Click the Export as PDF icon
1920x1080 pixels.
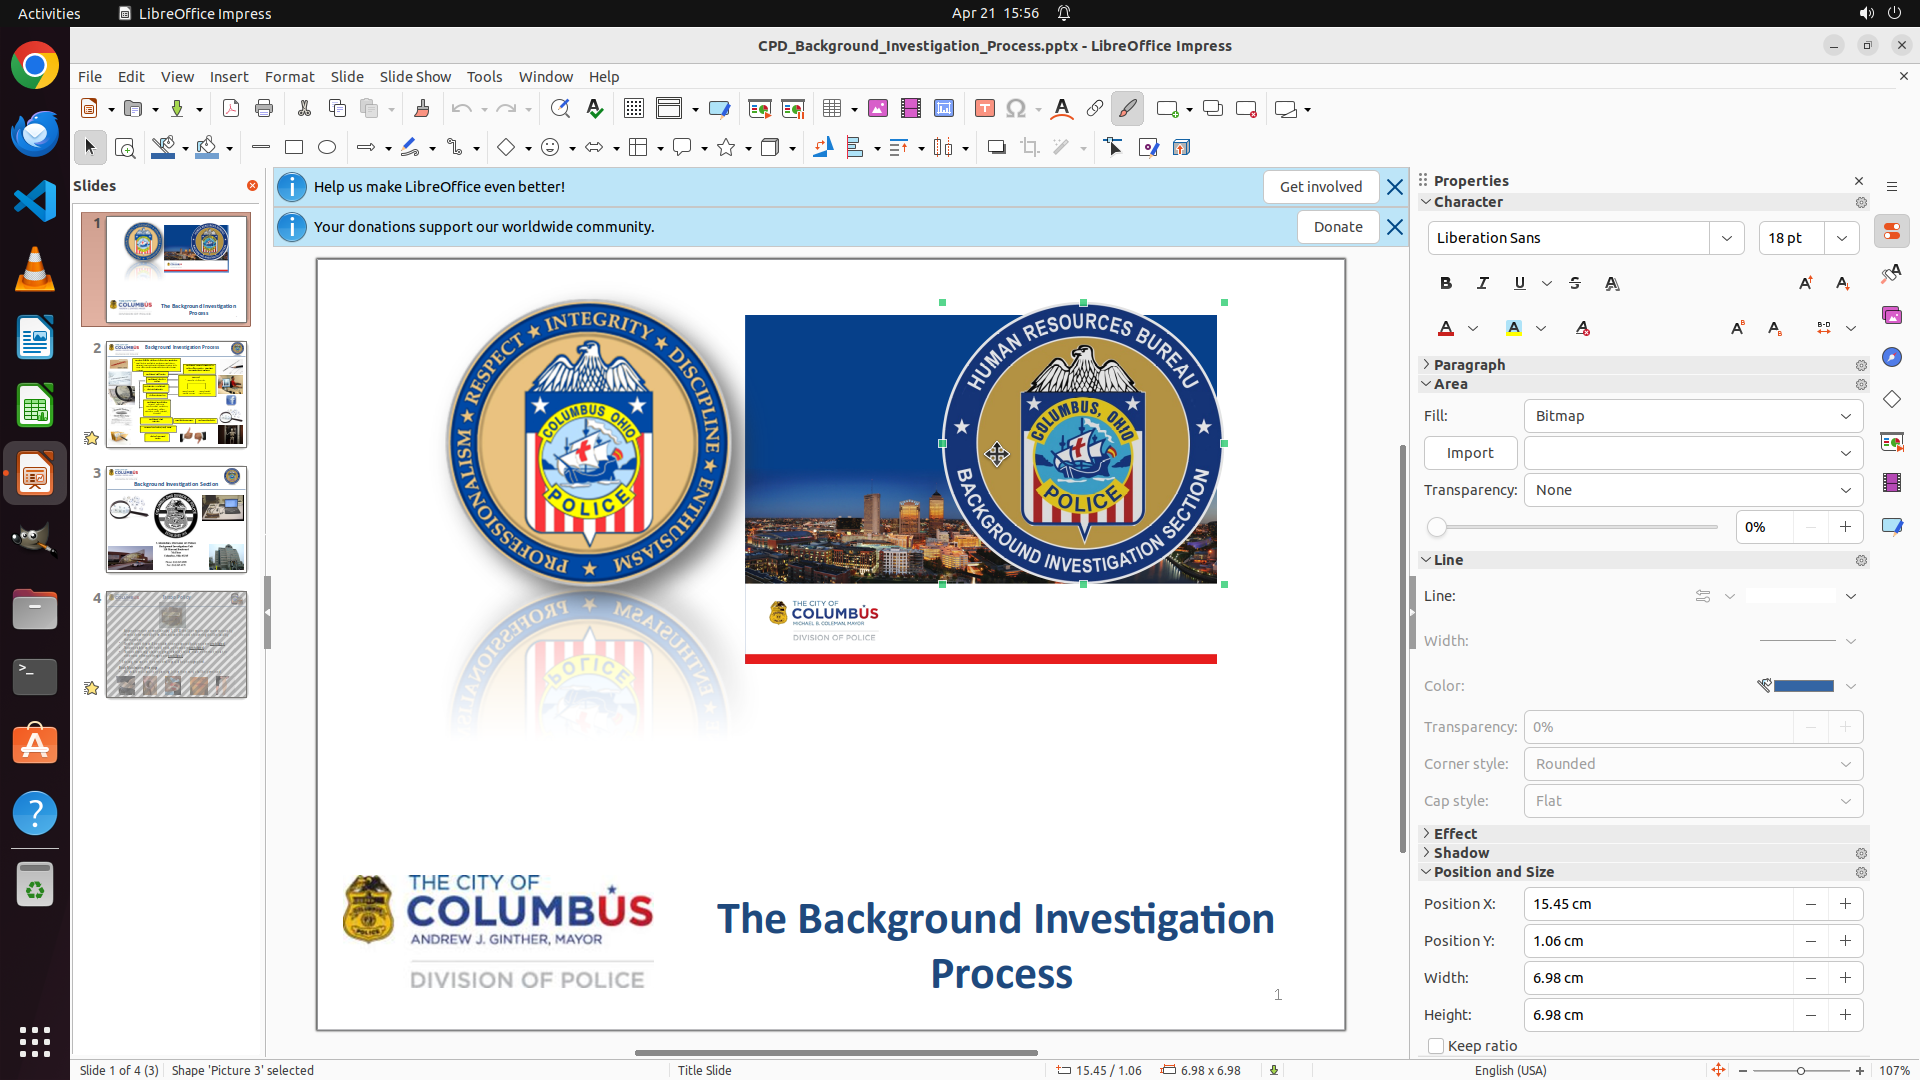coord(231,109)
